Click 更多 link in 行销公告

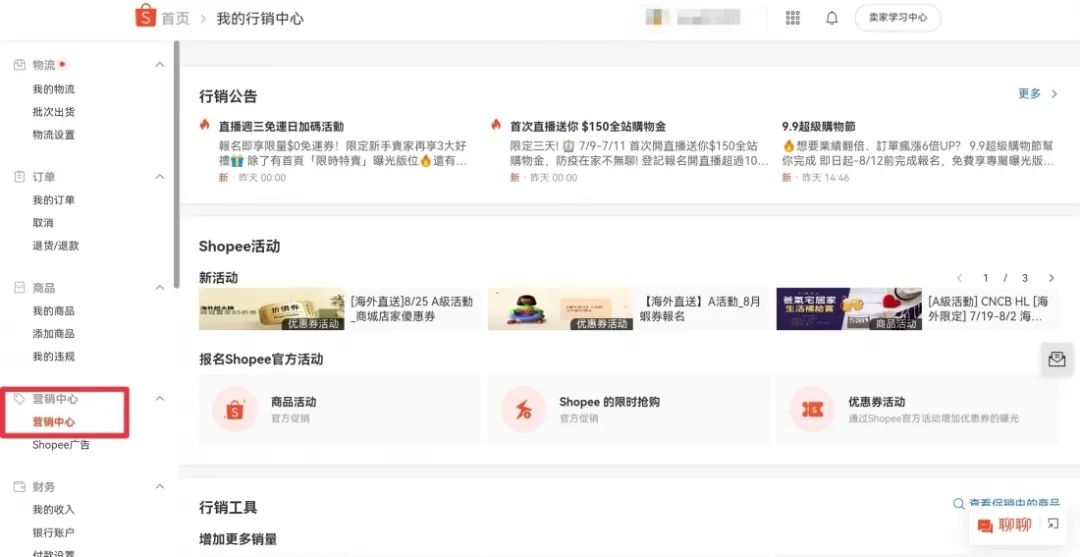pyautogui.click(x=1030, y=94)
